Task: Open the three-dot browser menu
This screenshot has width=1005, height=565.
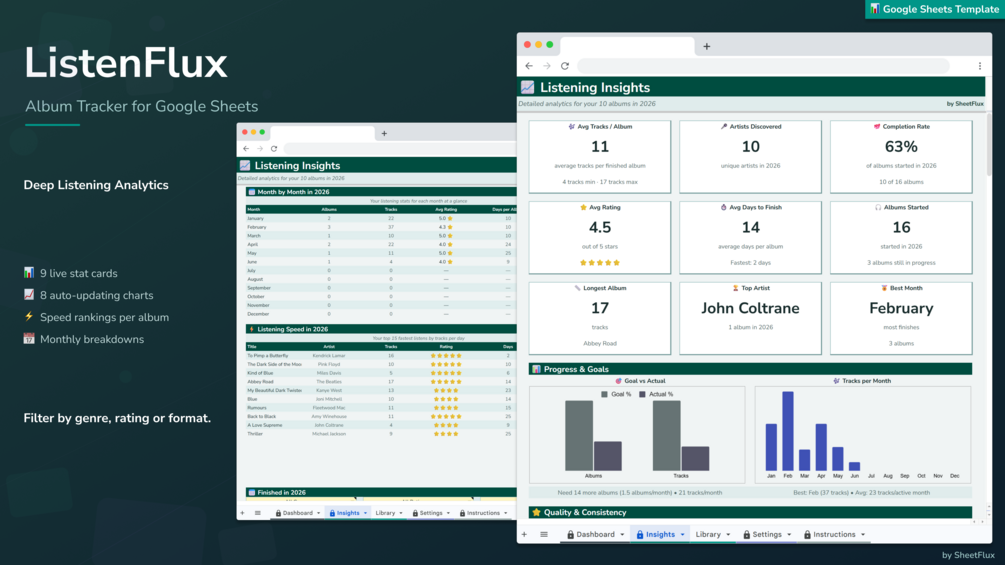Action: [979, 66]
